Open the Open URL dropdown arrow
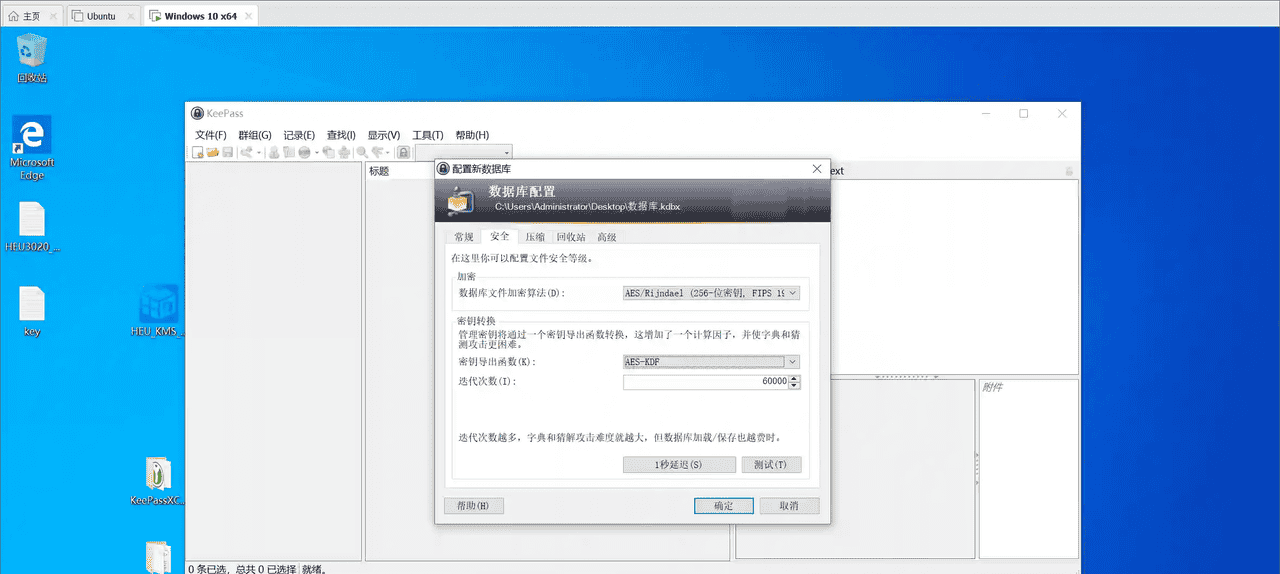 point(317,152)
